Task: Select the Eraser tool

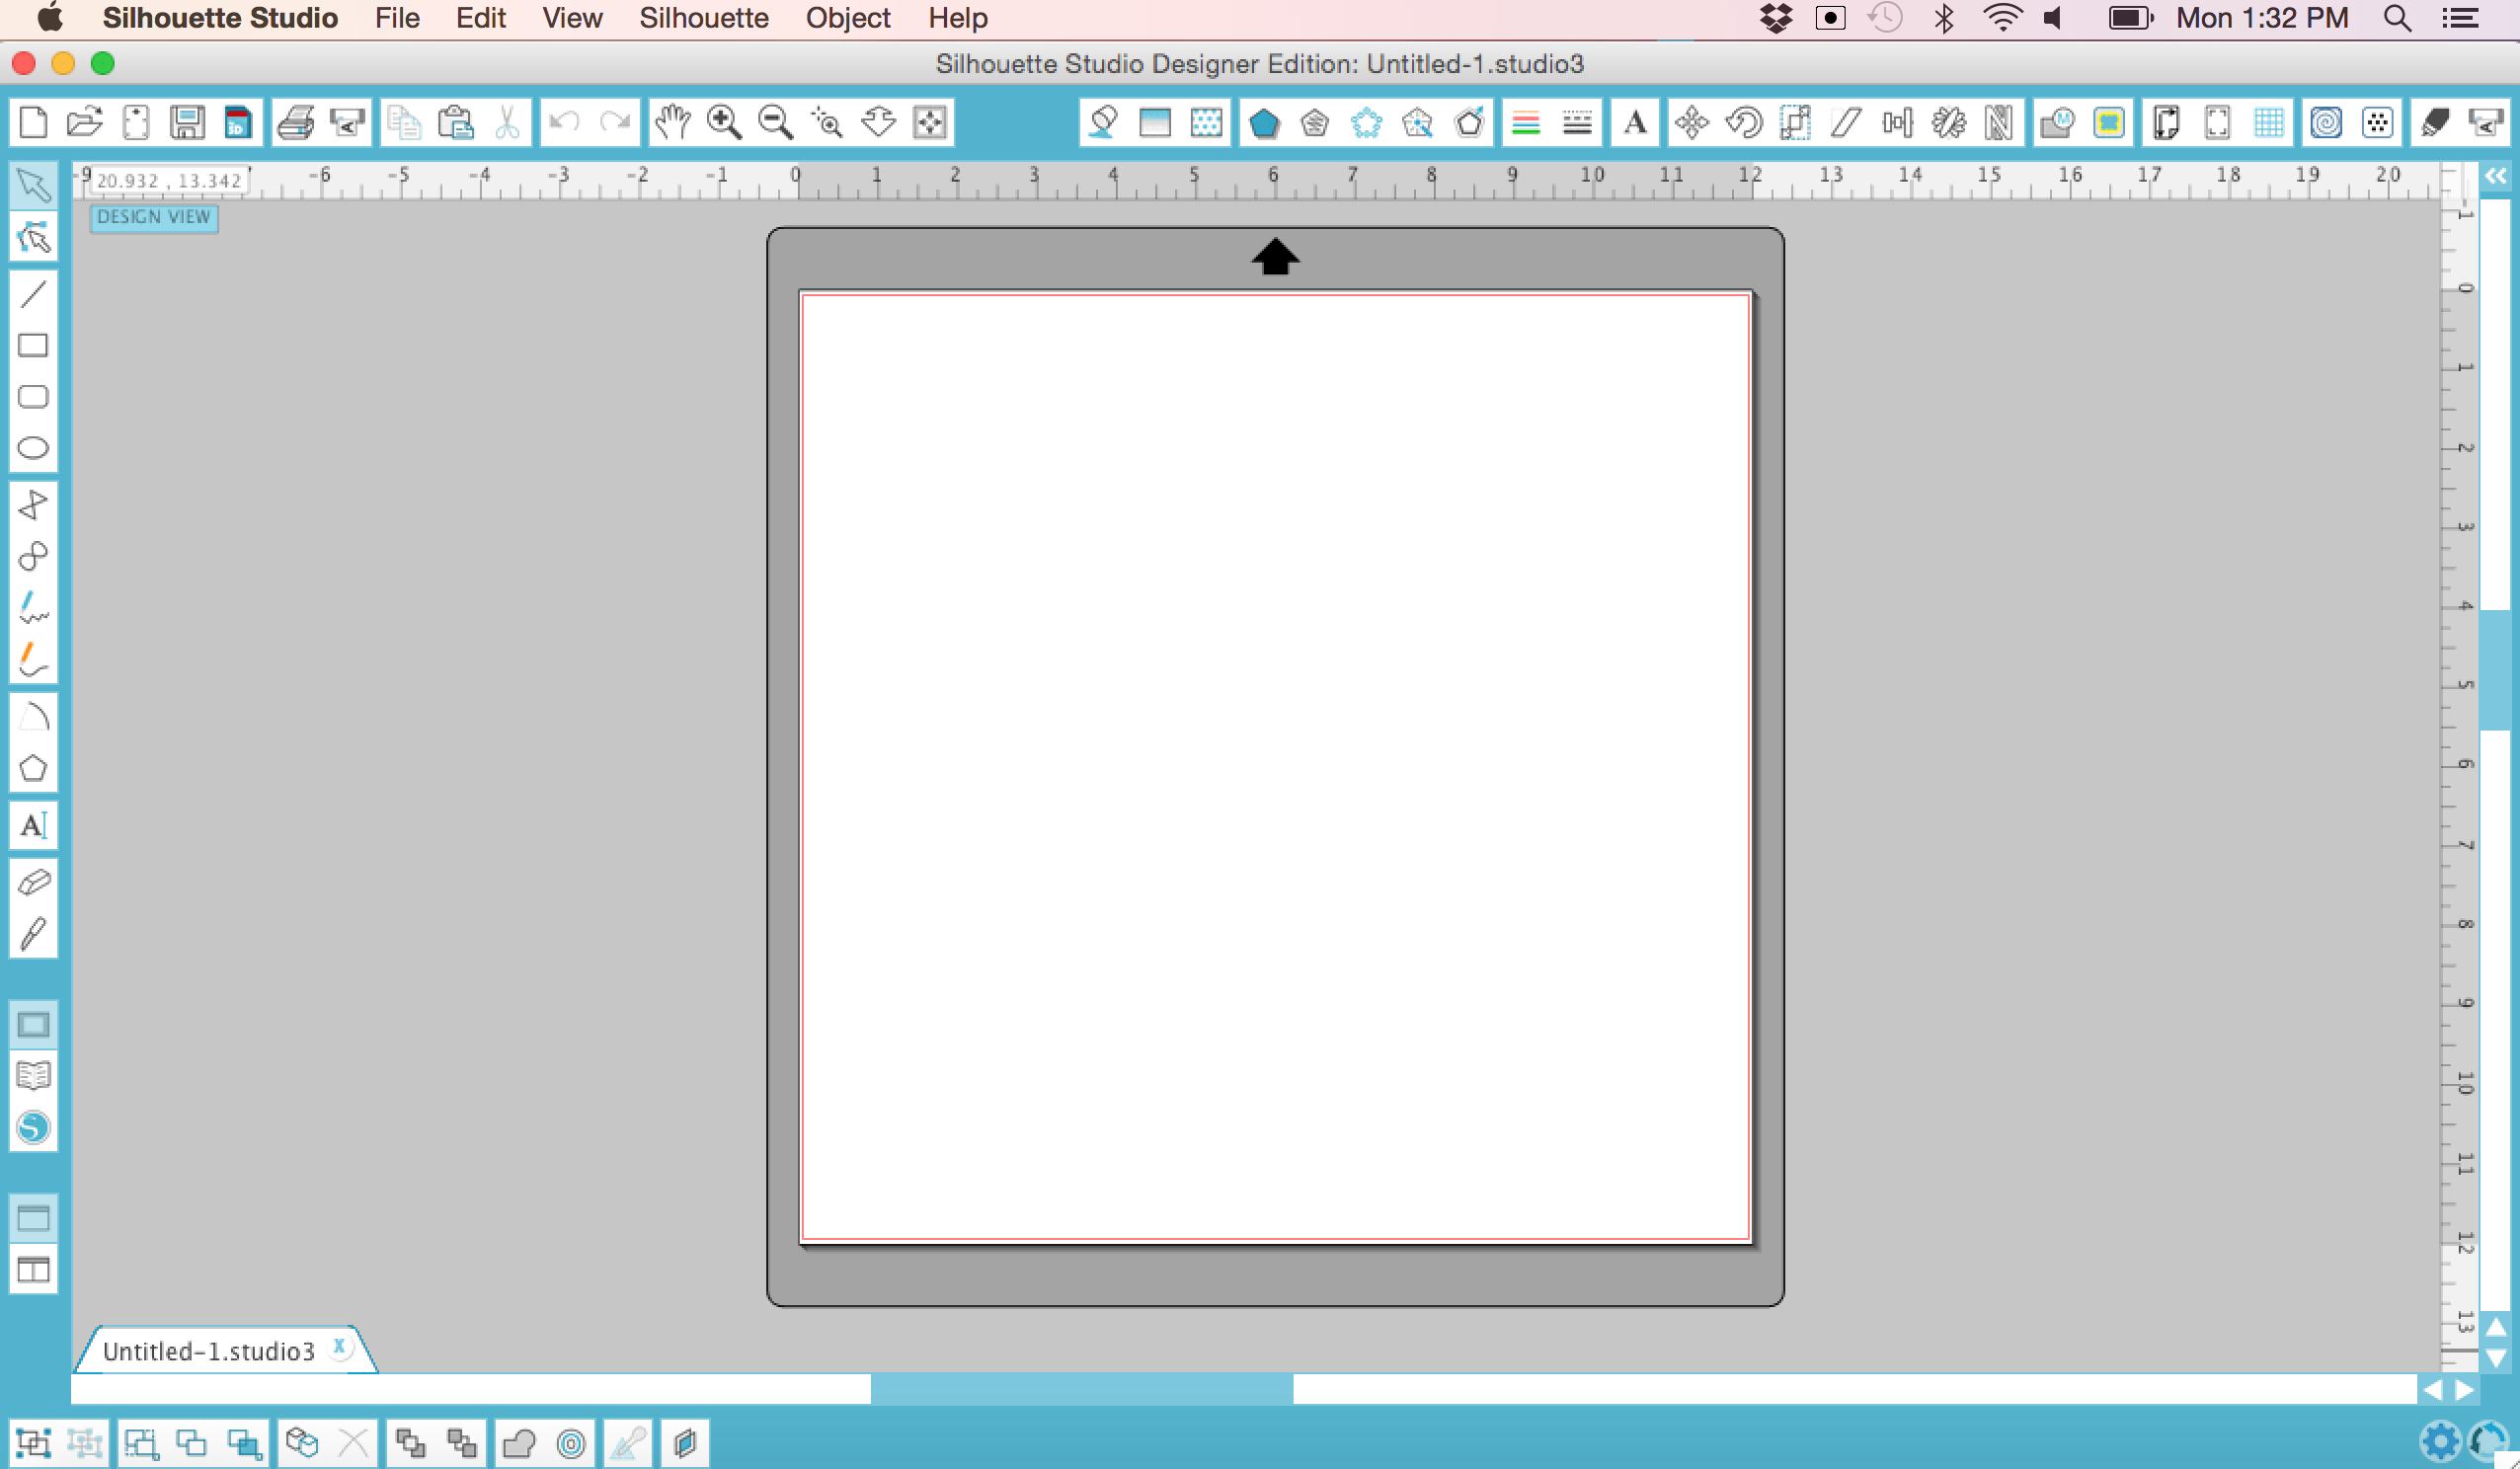Action: tap(33, 882)
